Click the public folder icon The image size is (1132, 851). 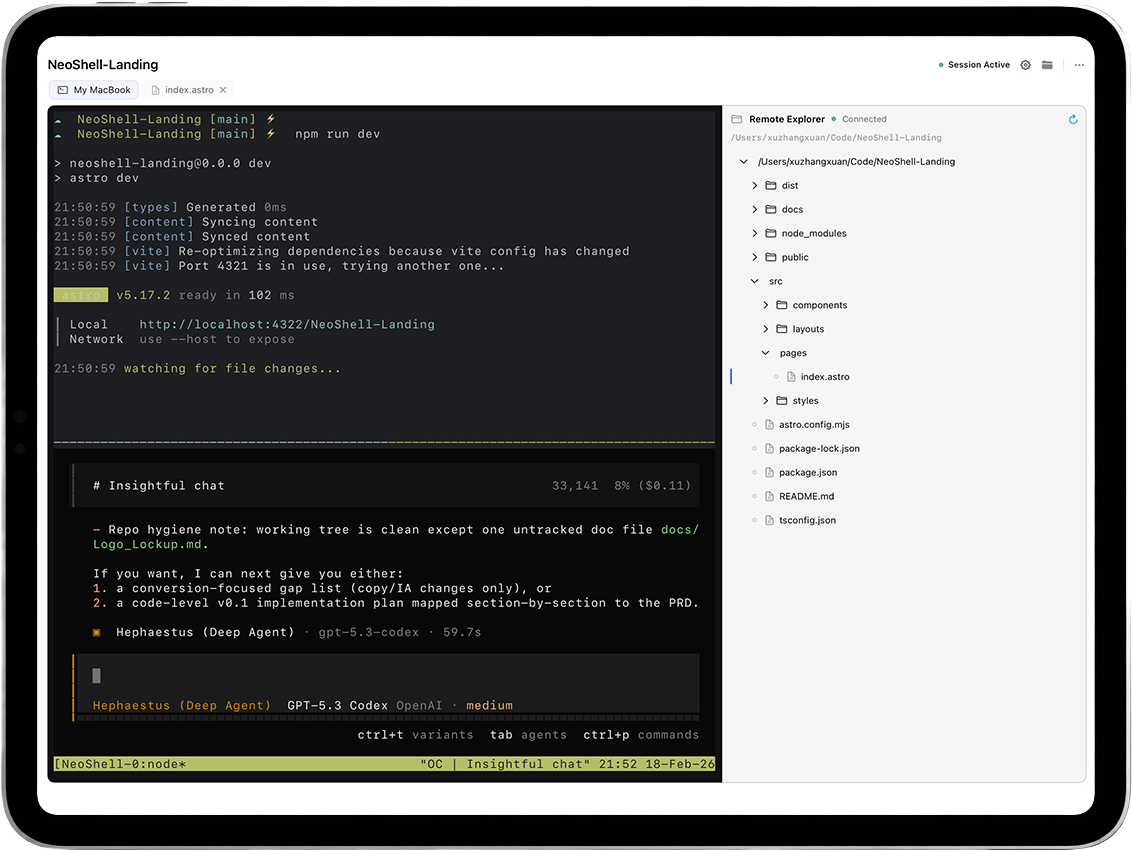(x=769, y=257)
